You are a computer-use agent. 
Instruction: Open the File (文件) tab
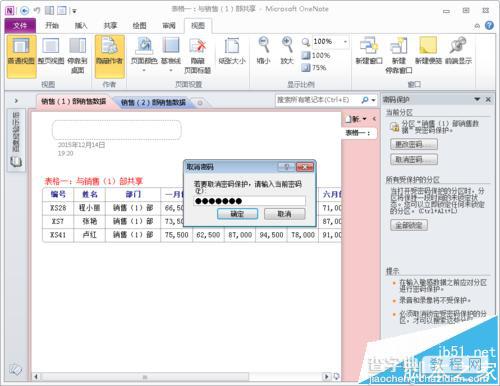(20, 26)
